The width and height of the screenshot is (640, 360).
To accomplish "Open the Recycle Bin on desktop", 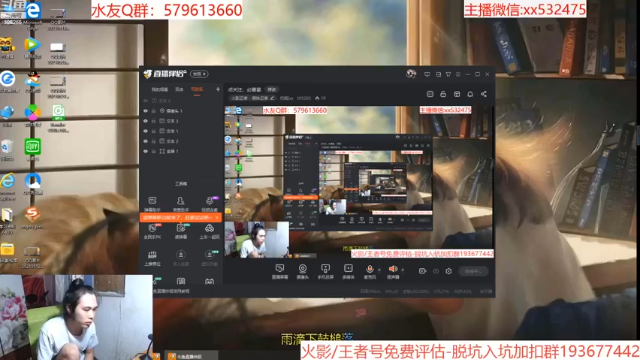I will [x=7, y=149].
